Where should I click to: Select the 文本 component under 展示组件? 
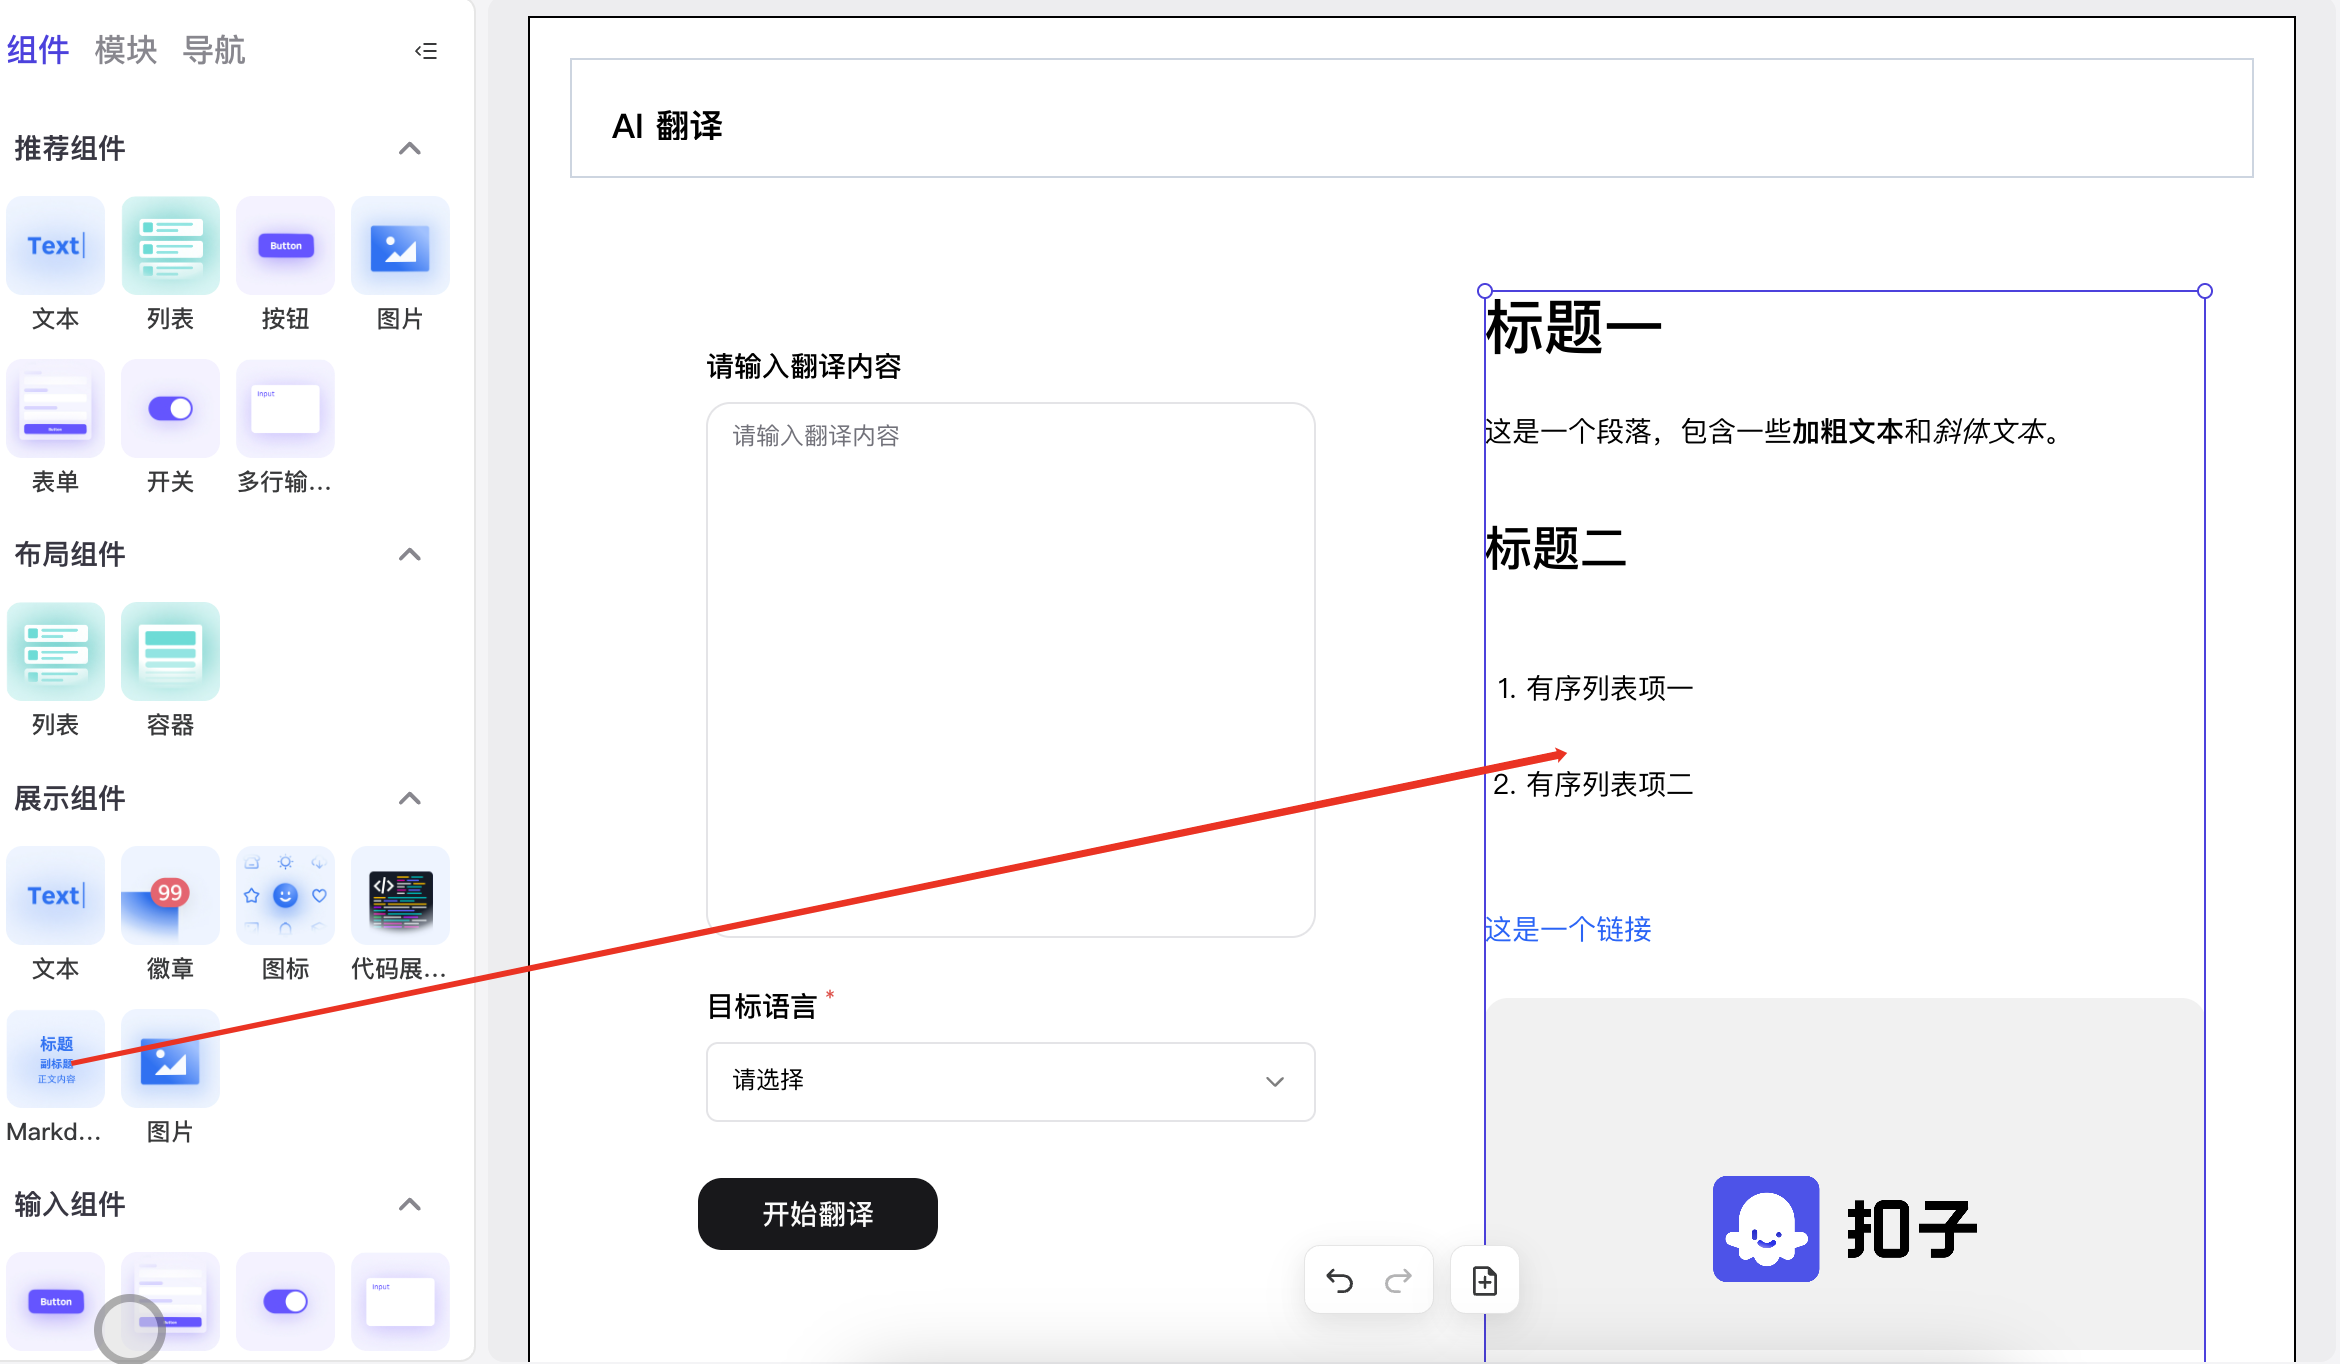click(x=55, y=895)
